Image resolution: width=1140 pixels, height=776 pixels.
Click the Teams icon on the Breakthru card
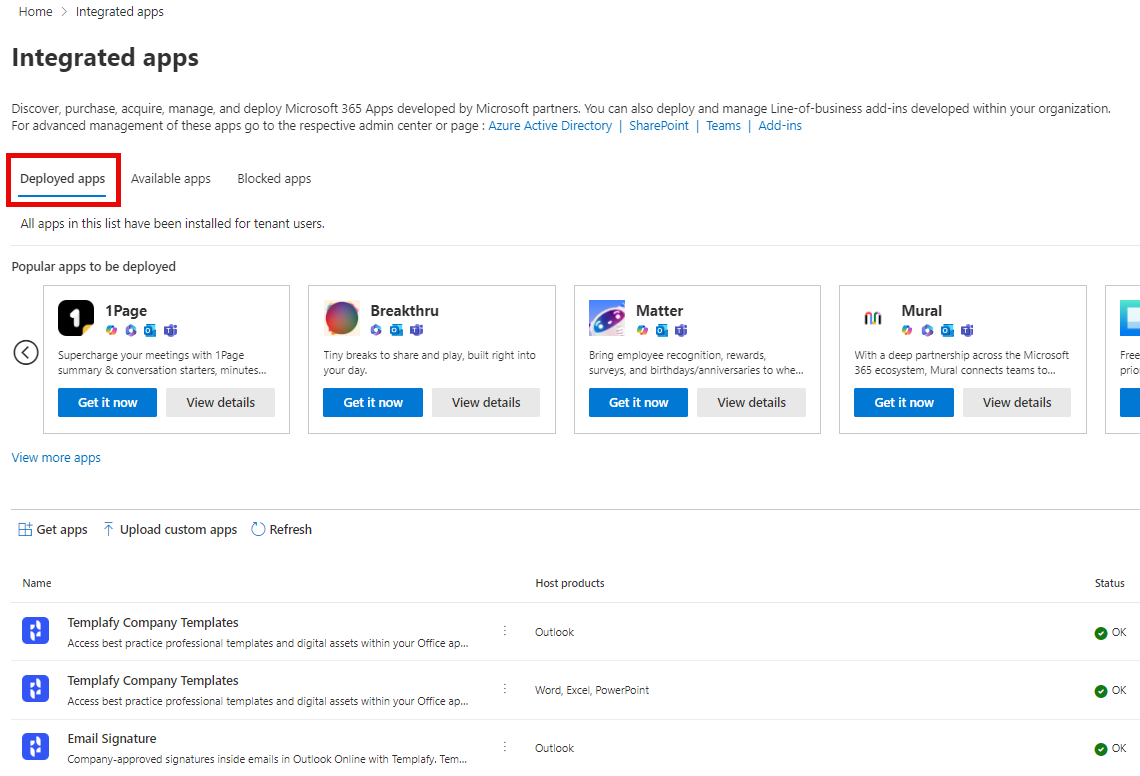coord(417,331)
